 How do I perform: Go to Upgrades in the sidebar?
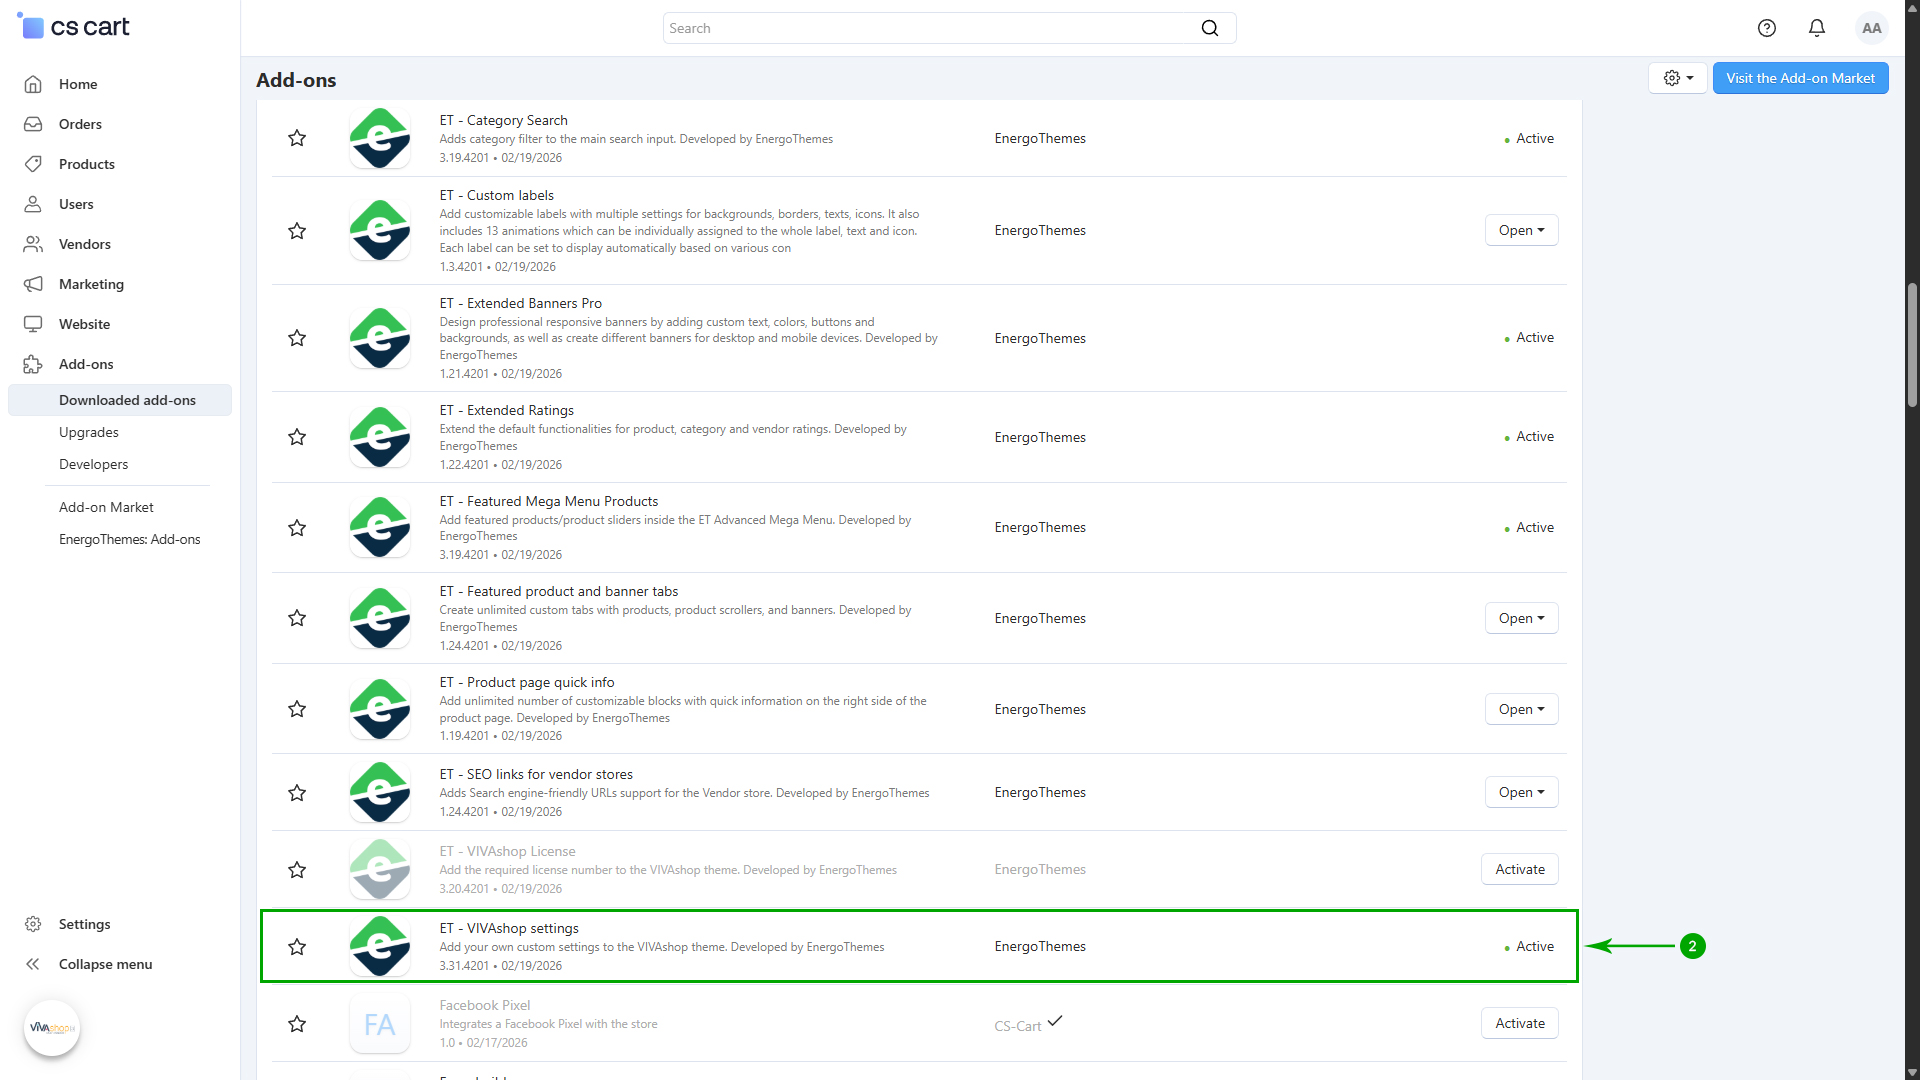point(89,432)
